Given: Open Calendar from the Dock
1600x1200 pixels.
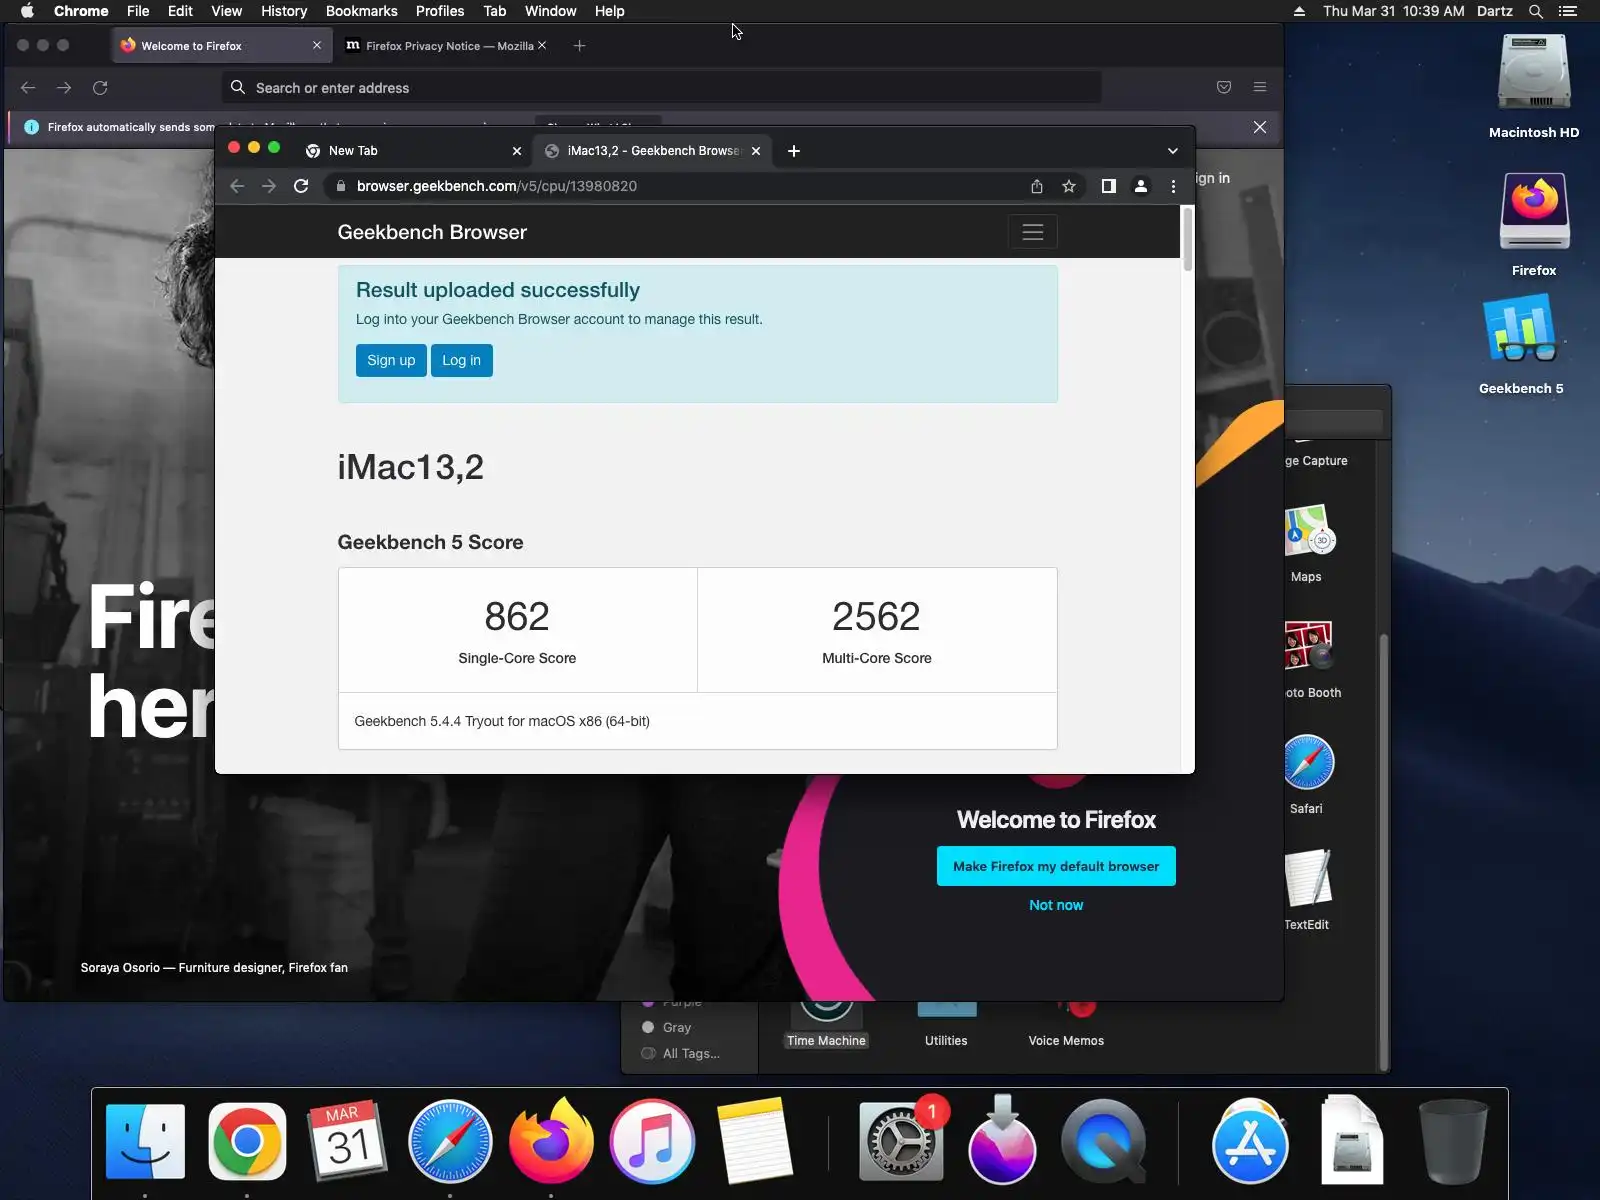Looking at the screenshot, I should pyautogui.click(x=347, y=1141).
